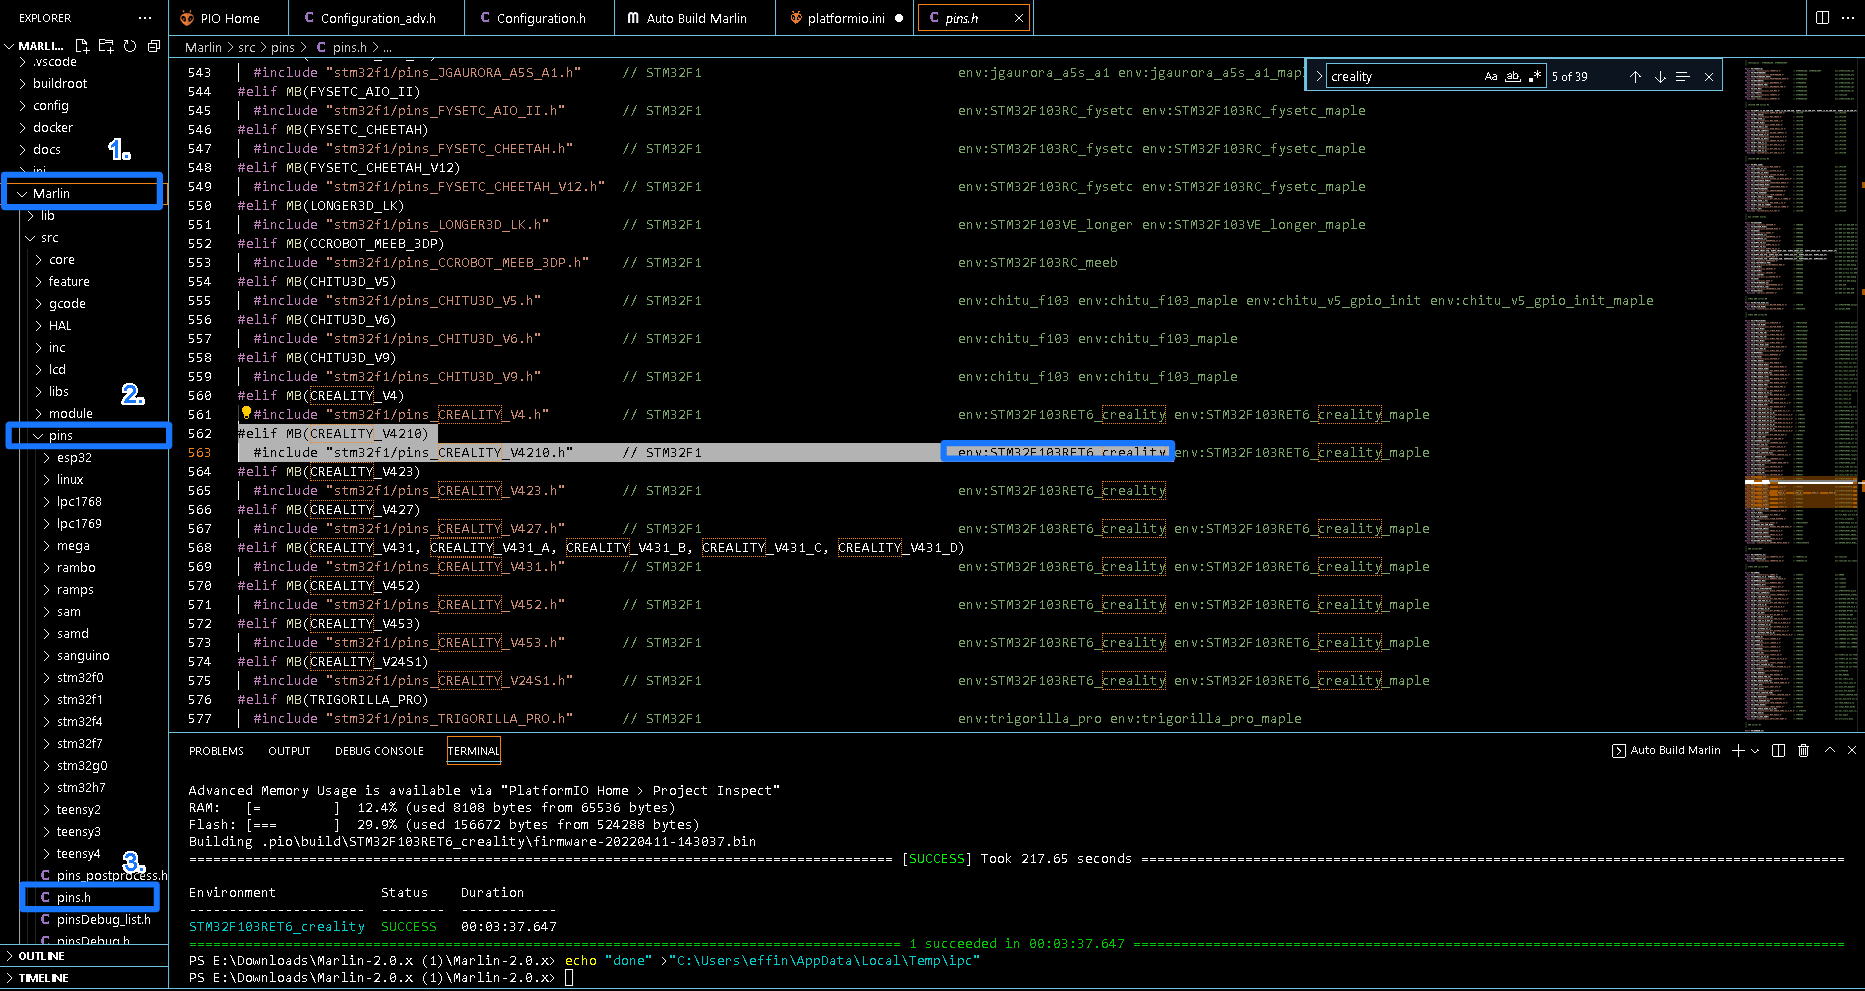Refresh the Explorer file tree

click(x=130, y=46)
